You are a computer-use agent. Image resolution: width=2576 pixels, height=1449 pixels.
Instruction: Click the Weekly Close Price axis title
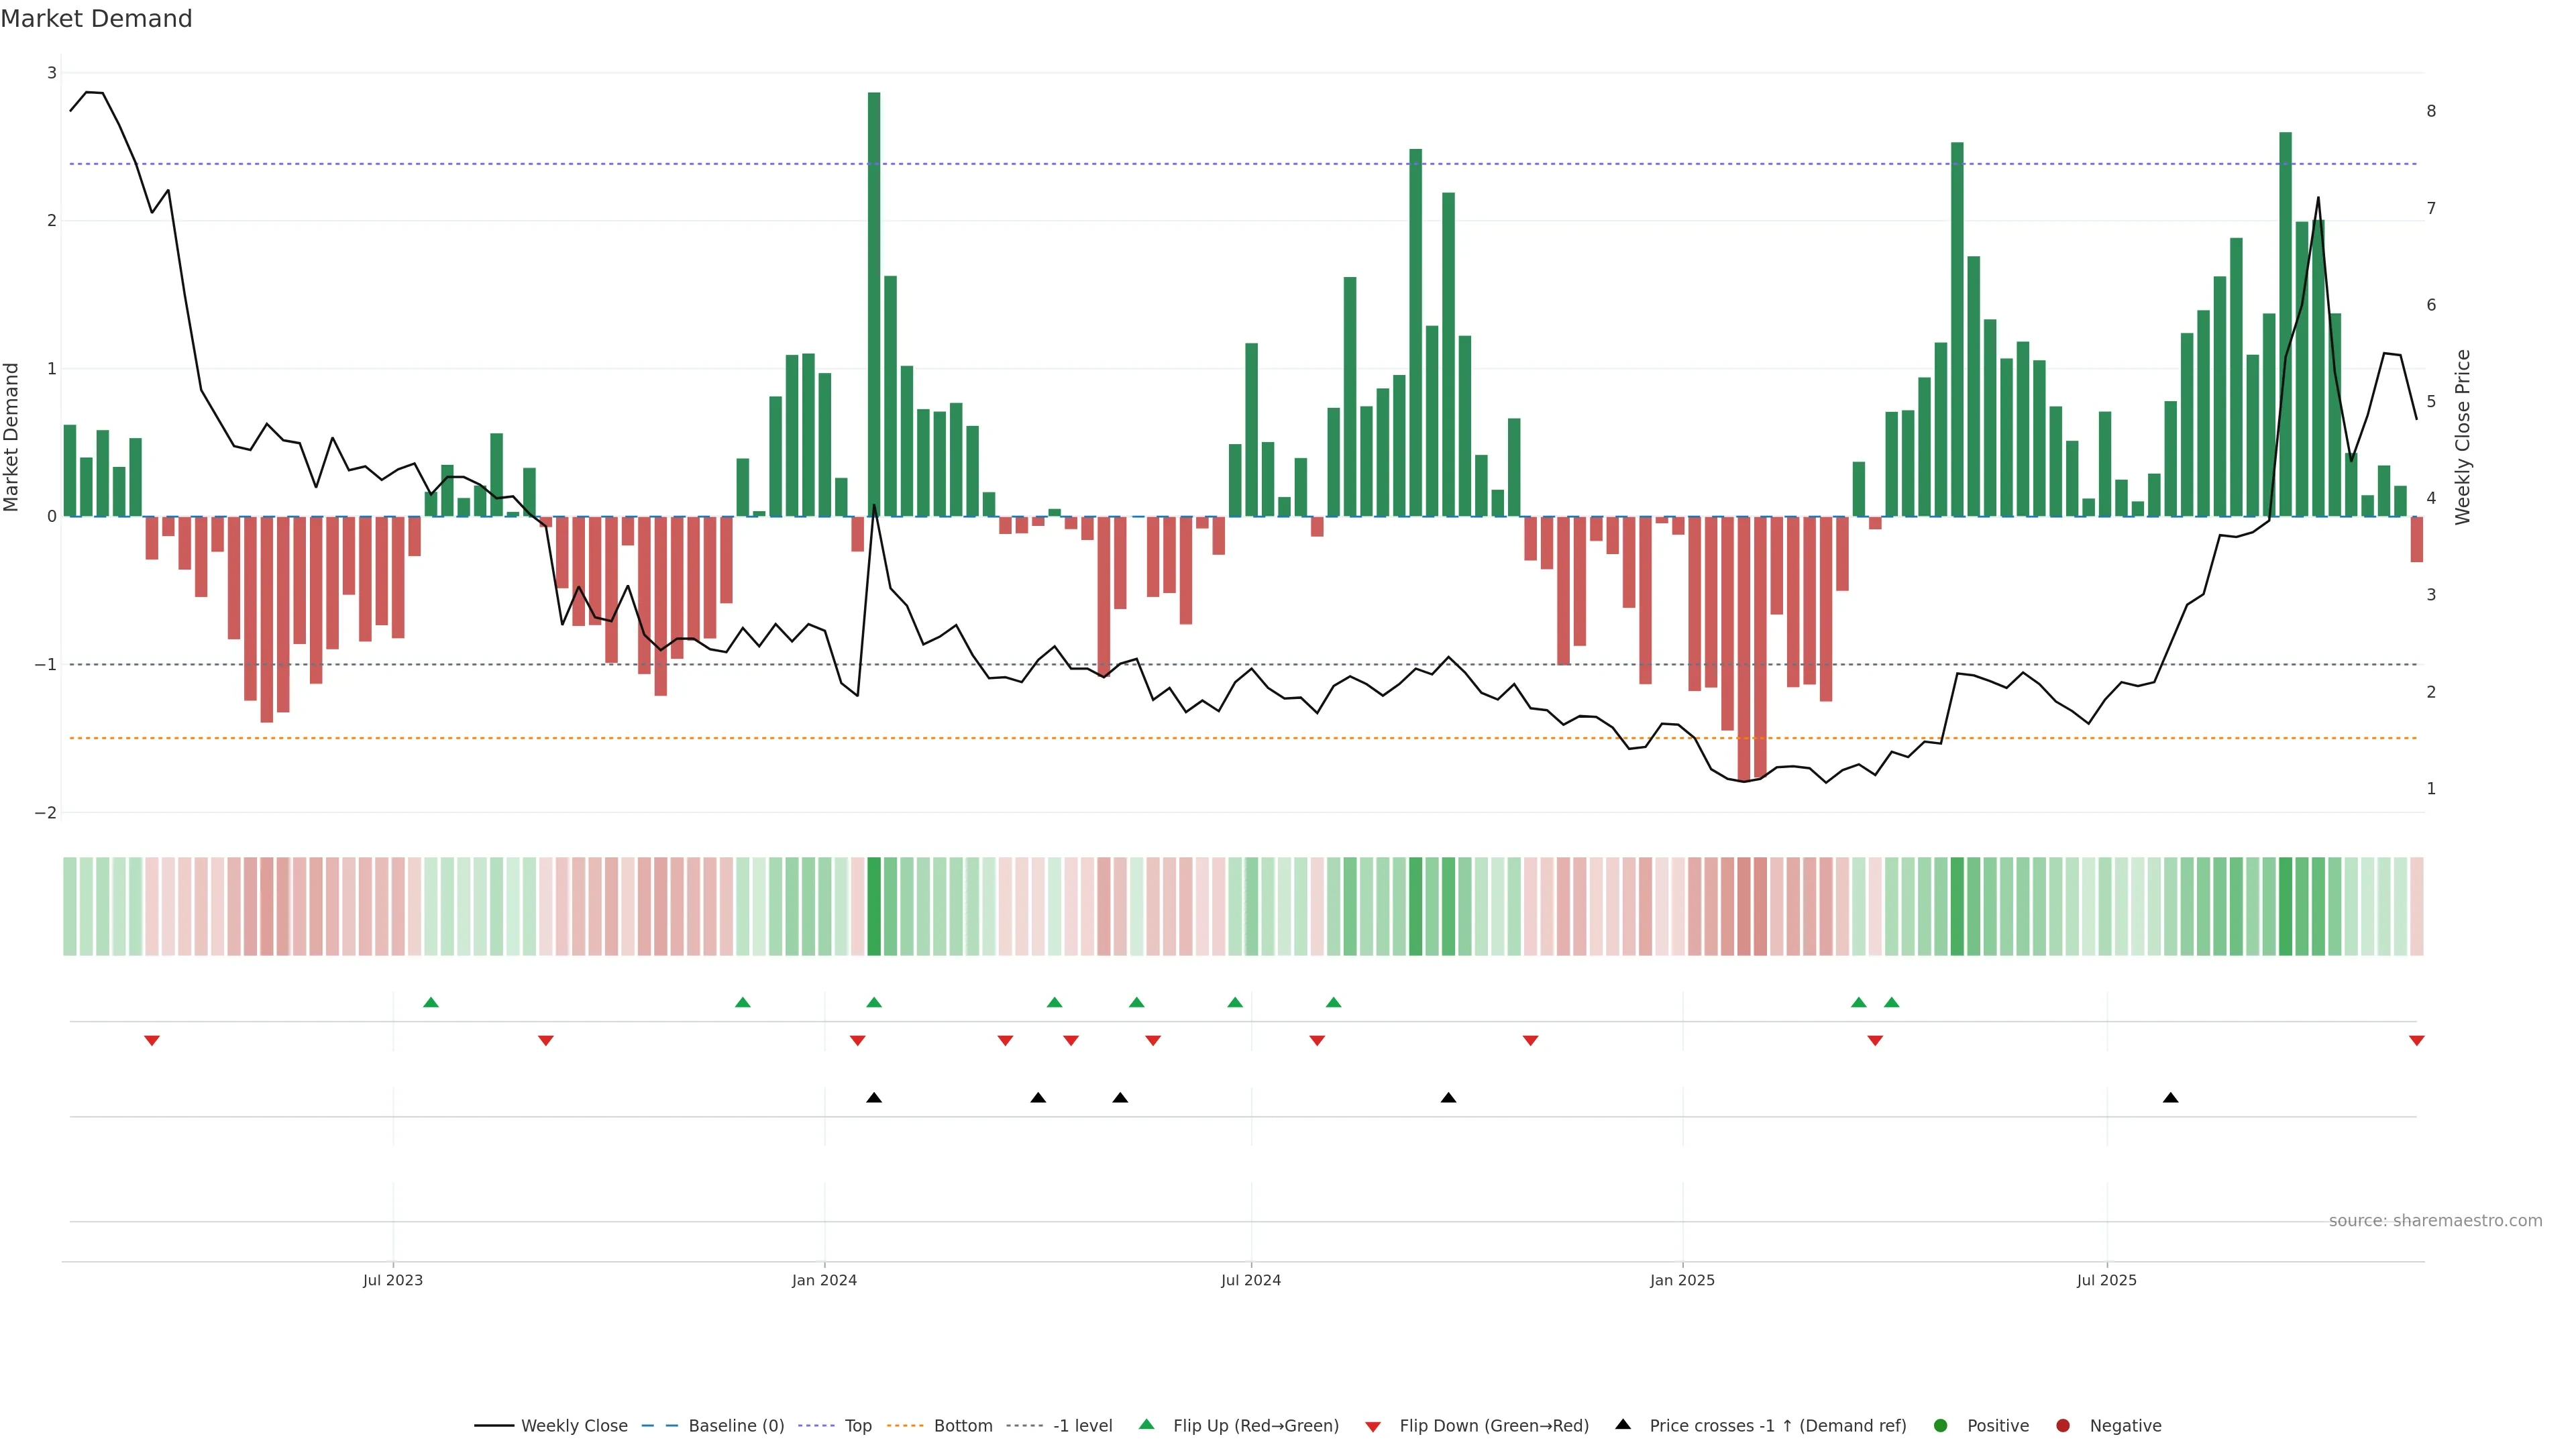[x=2462, y=437]
